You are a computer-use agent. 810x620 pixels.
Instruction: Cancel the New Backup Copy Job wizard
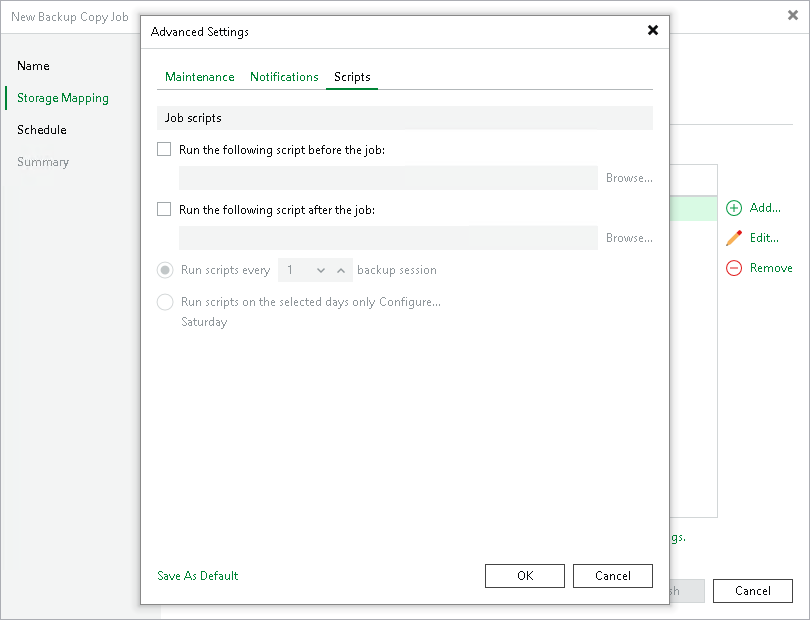pyautogui.click(x=753, y=591)
